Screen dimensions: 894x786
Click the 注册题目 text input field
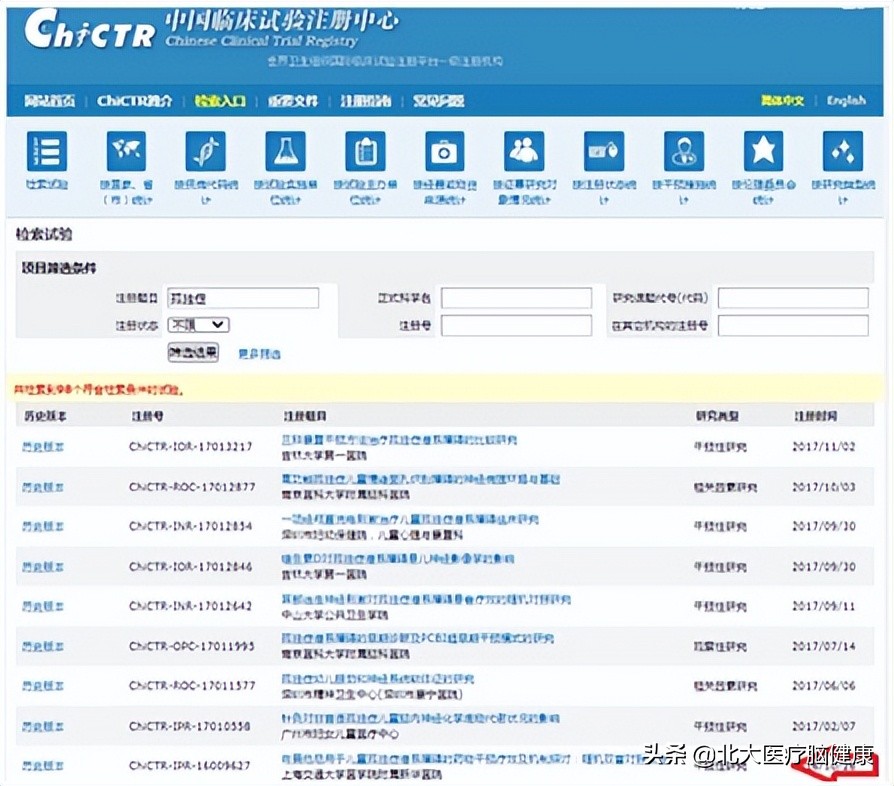pyautogui.click(x=243, y=298)
